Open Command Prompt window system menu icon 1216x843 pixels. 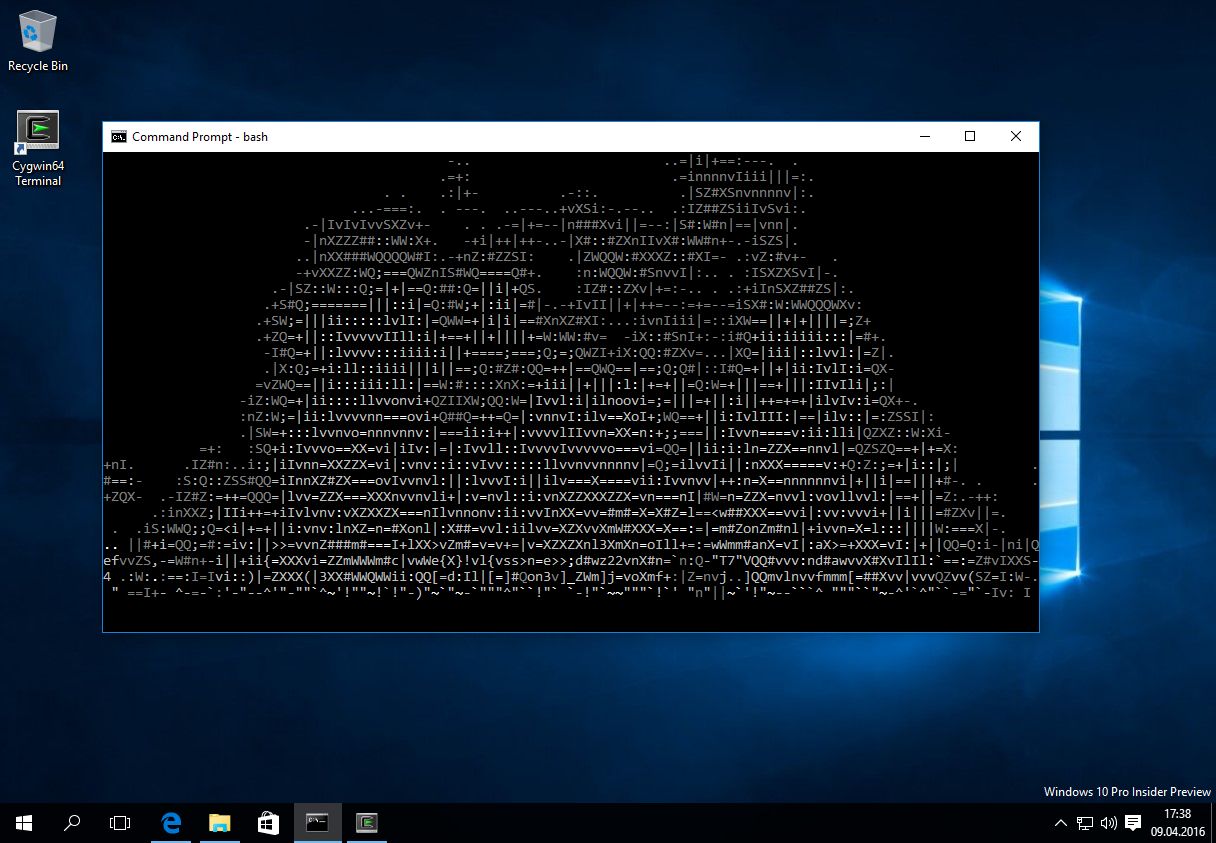pos(119,137)
